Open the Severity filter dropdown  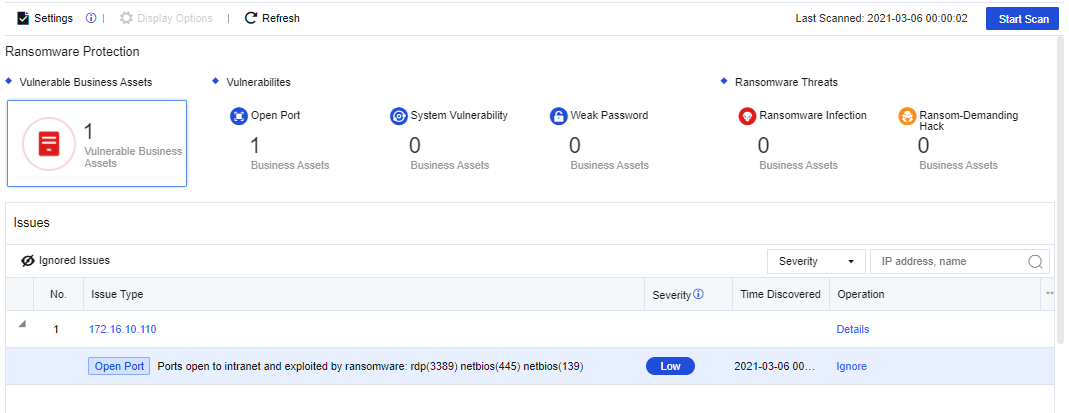click(815, 261)
